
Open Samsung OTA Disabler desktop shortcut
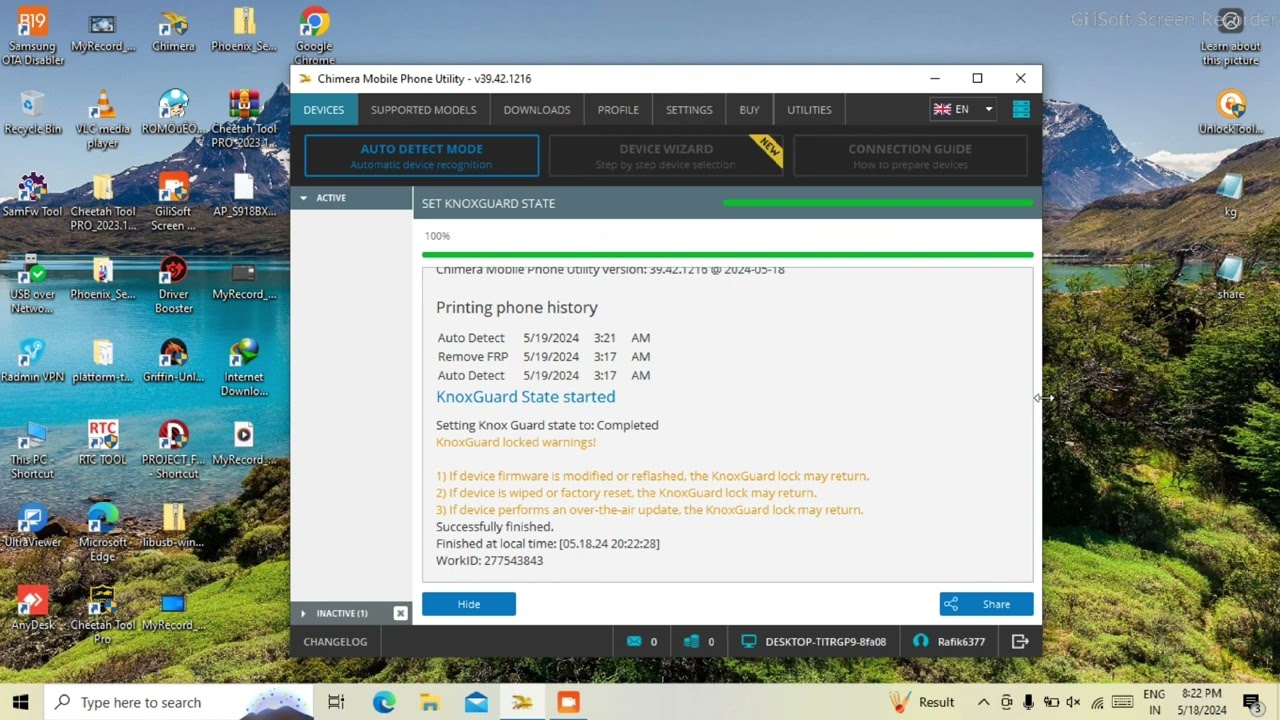coord(33,38)
